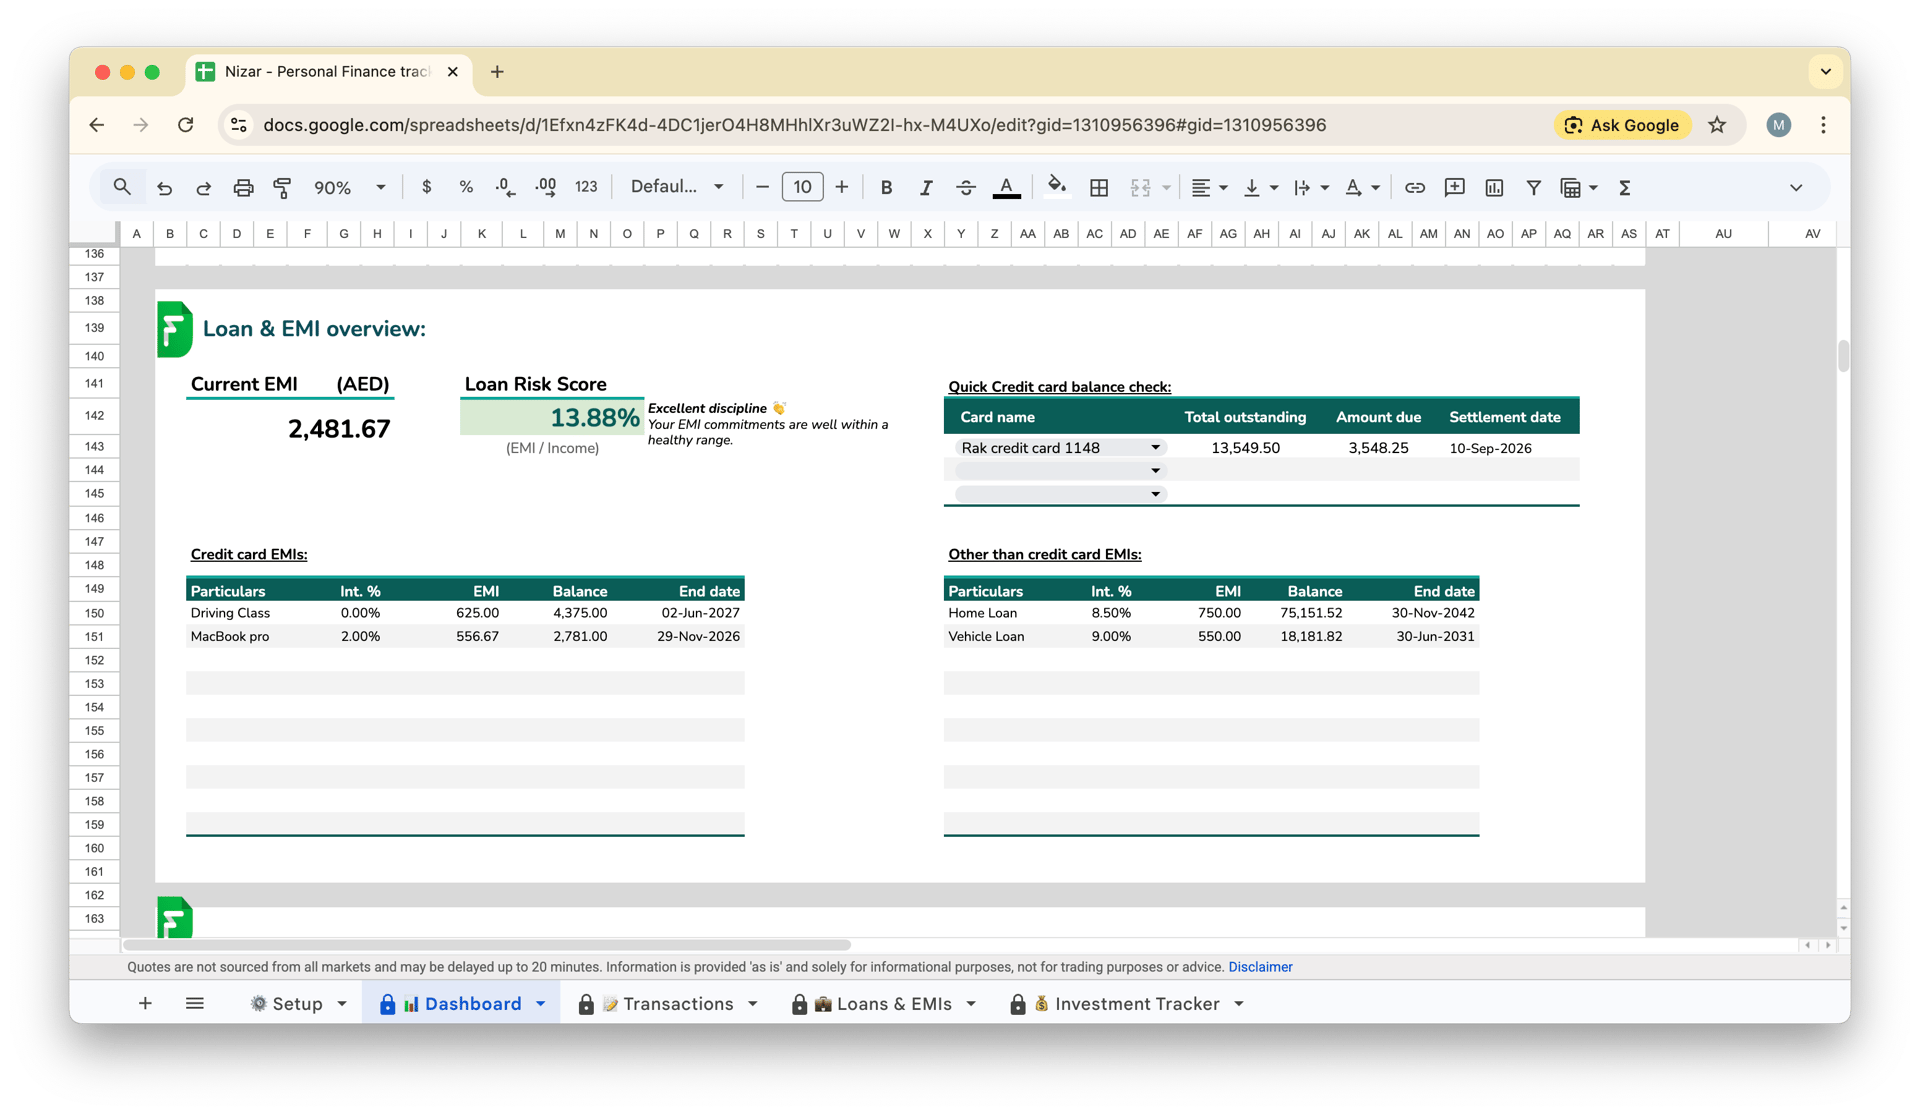Viewport: 1920px width, 1115px height.
Task: Click the insert chart icon
Action: 1493,187
